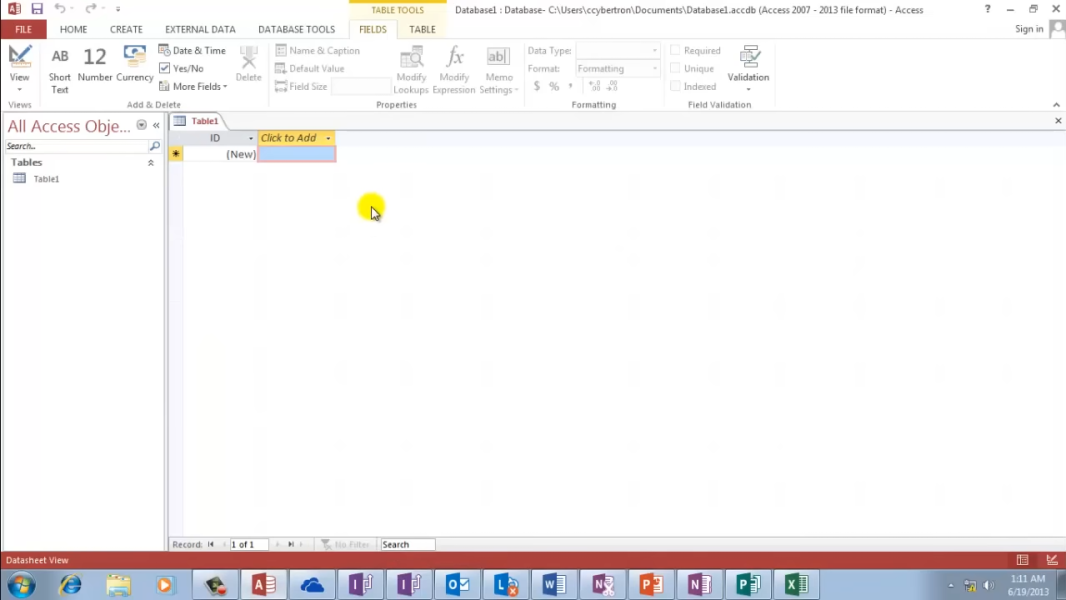Click Modify Expression fx icon
Image resolution: width=1066 pixels, height=600 pixels.
click(454, 56)
